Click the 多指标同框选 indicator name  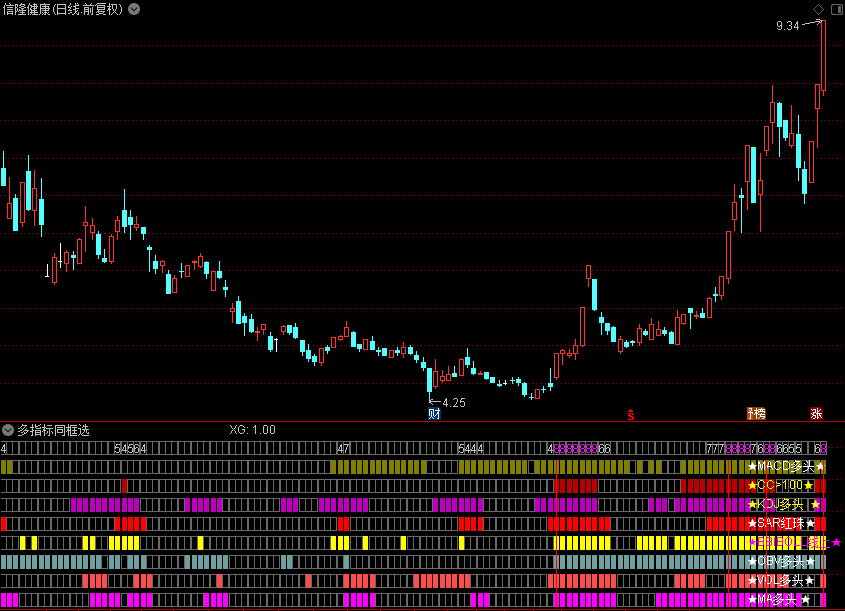click(x=53, y=430)
